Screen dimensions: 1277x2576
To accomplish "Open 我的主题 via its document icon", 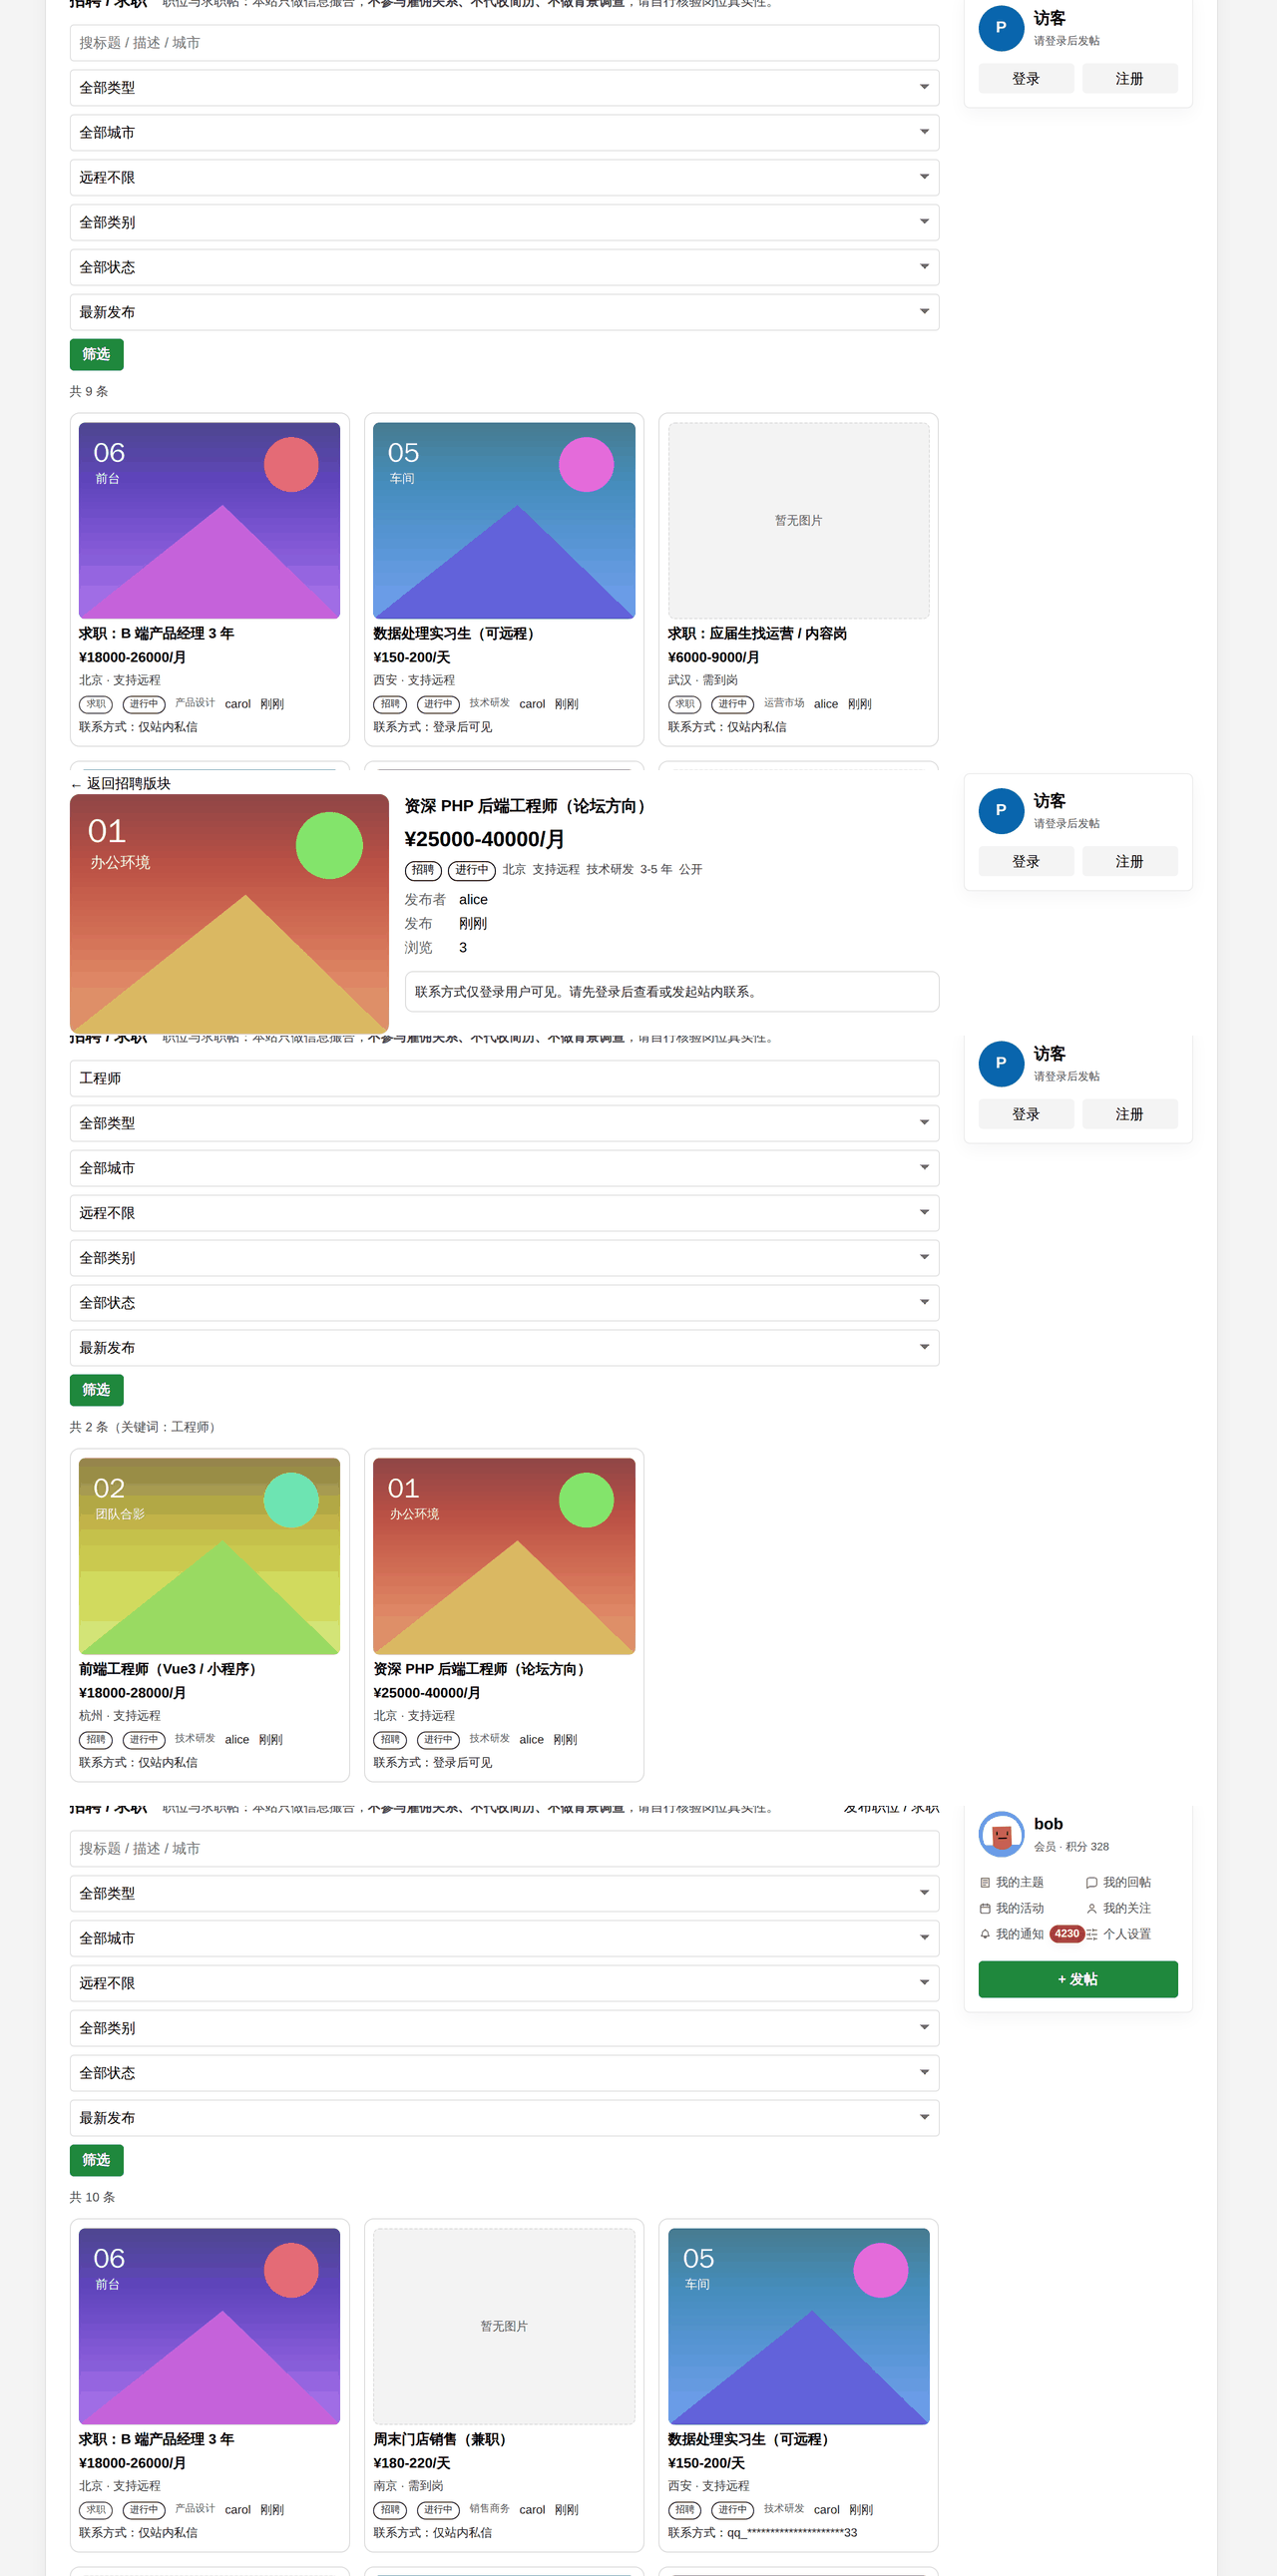I will 985,1882.
